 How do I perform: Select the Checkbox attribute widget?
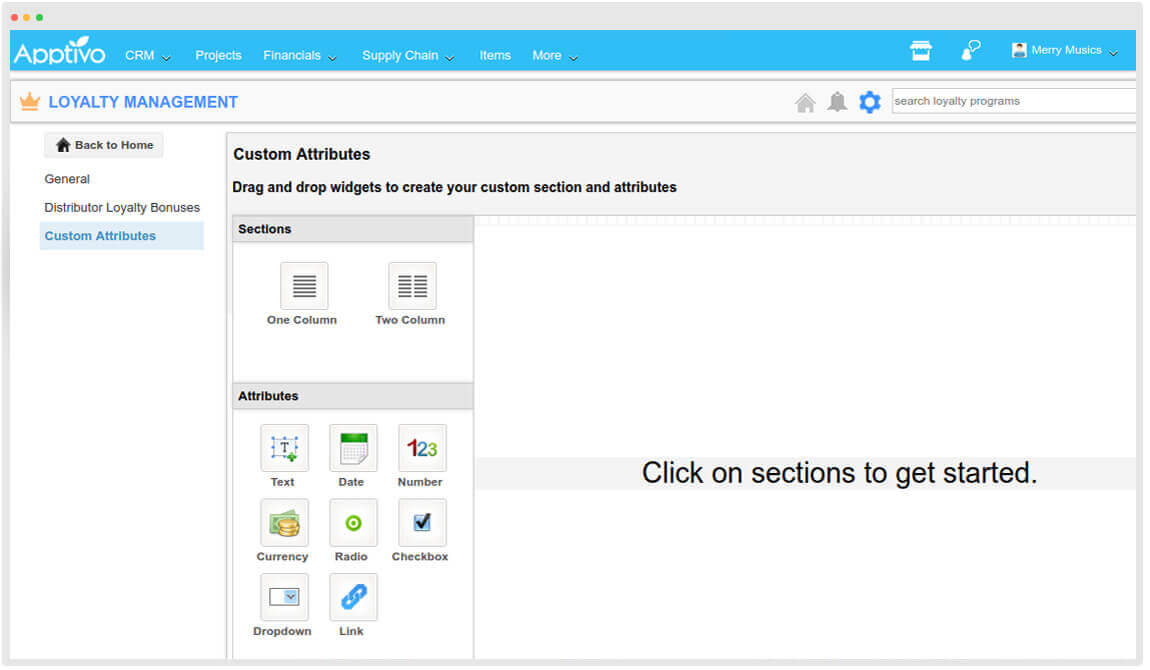[422, 523]
